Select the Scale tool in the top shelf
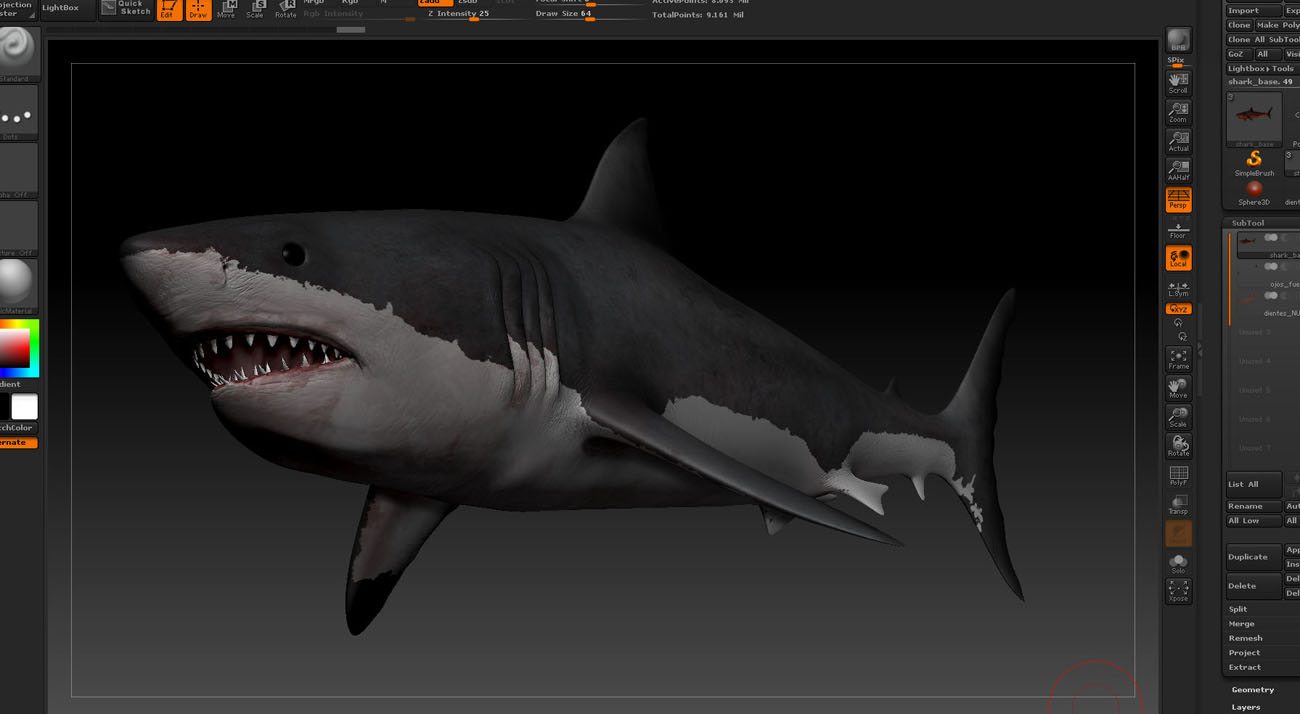This screenshot has height=714, width=1300. [x=255, y=10]
